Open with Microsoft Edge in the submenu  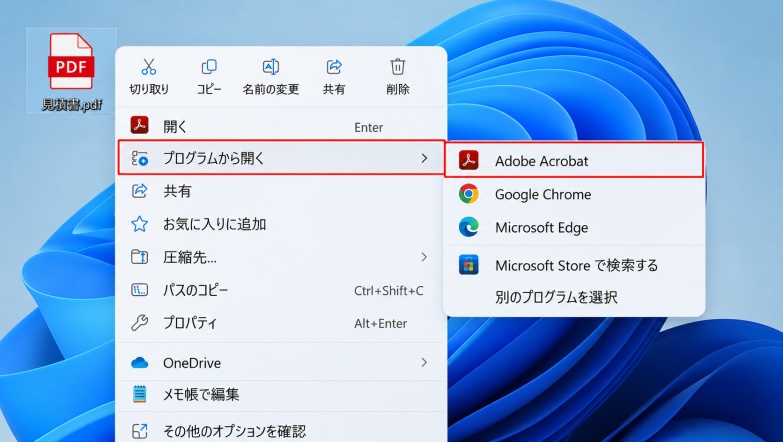574,227
